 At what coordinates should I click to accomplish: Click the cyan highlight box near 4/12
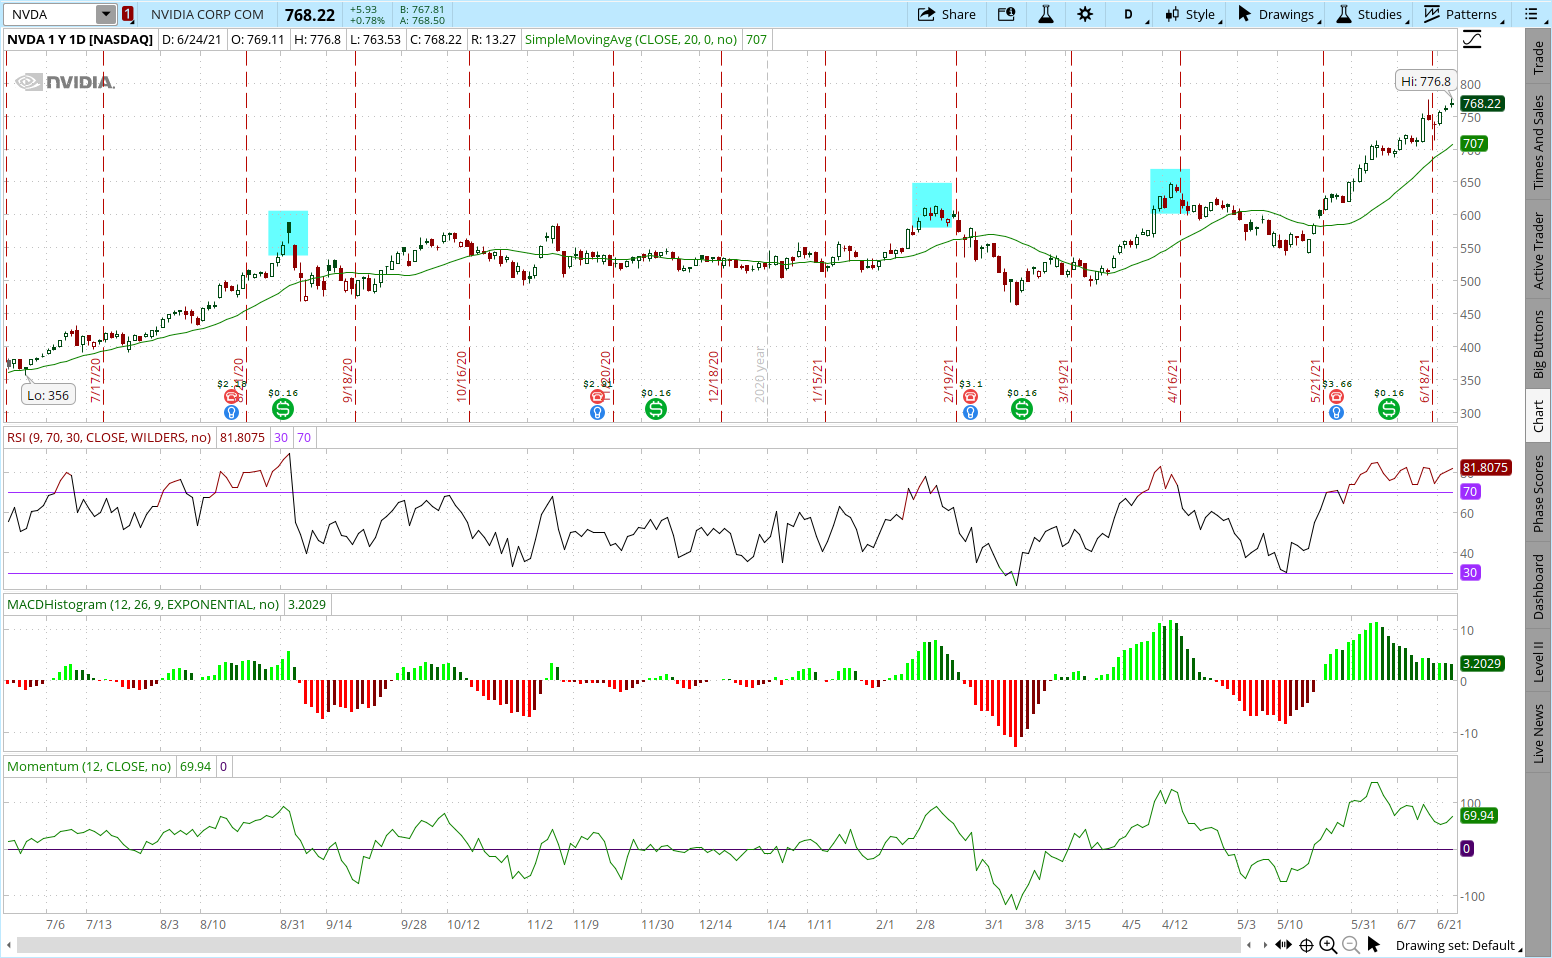click(x=1169, y=190)
